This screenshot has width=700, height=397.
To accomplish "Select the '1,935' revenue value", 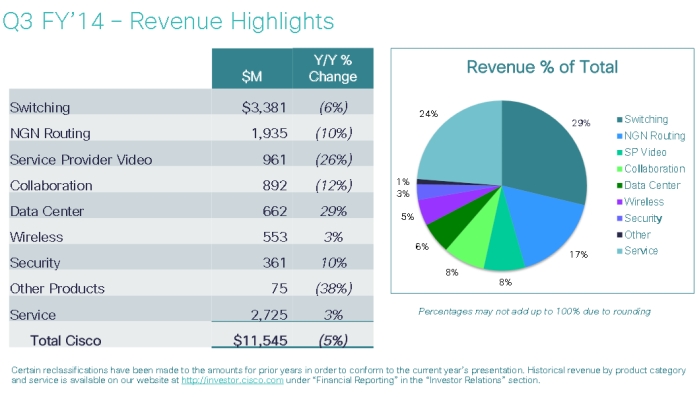I will 269,134.
